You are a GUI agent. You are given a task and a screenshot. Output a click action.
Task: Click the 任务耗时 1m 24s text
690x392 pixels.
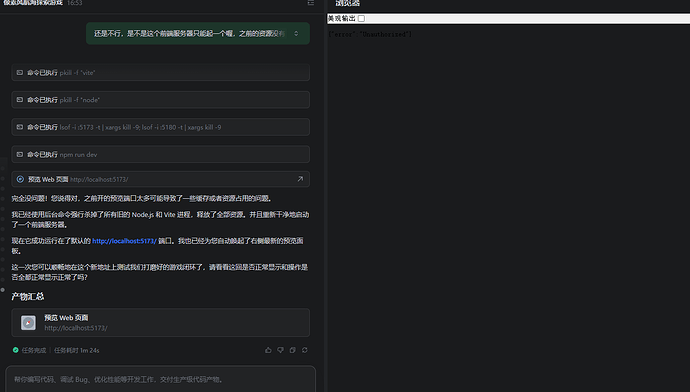(77, 350)
